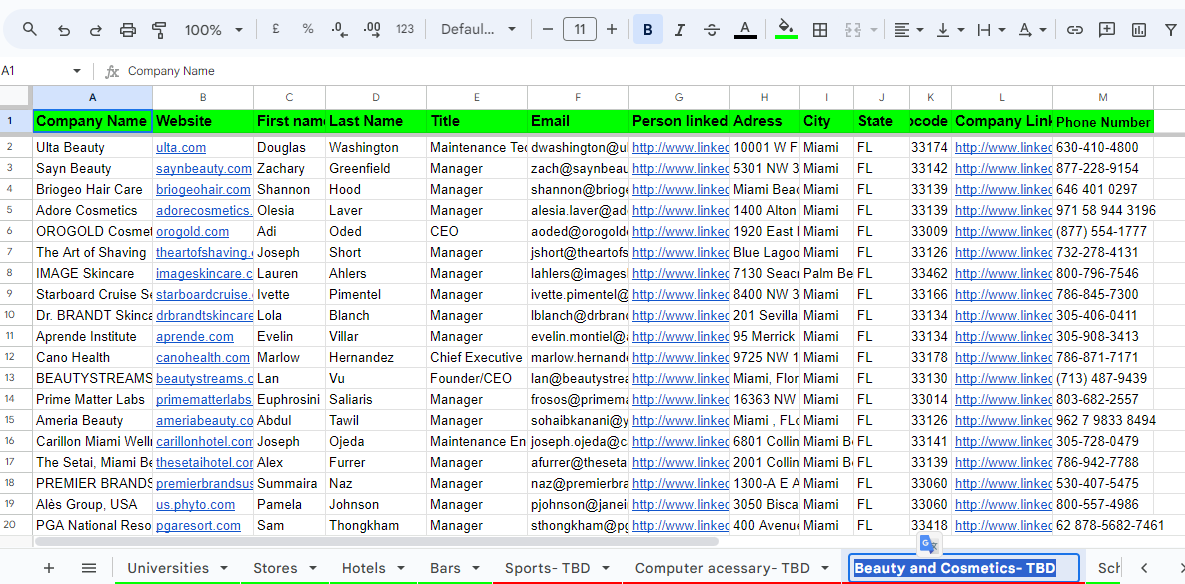The width and height of the screenshot is (1185, 584).
Task: Switch to the Stores sheet tab
Action: (x=275, y=568)
